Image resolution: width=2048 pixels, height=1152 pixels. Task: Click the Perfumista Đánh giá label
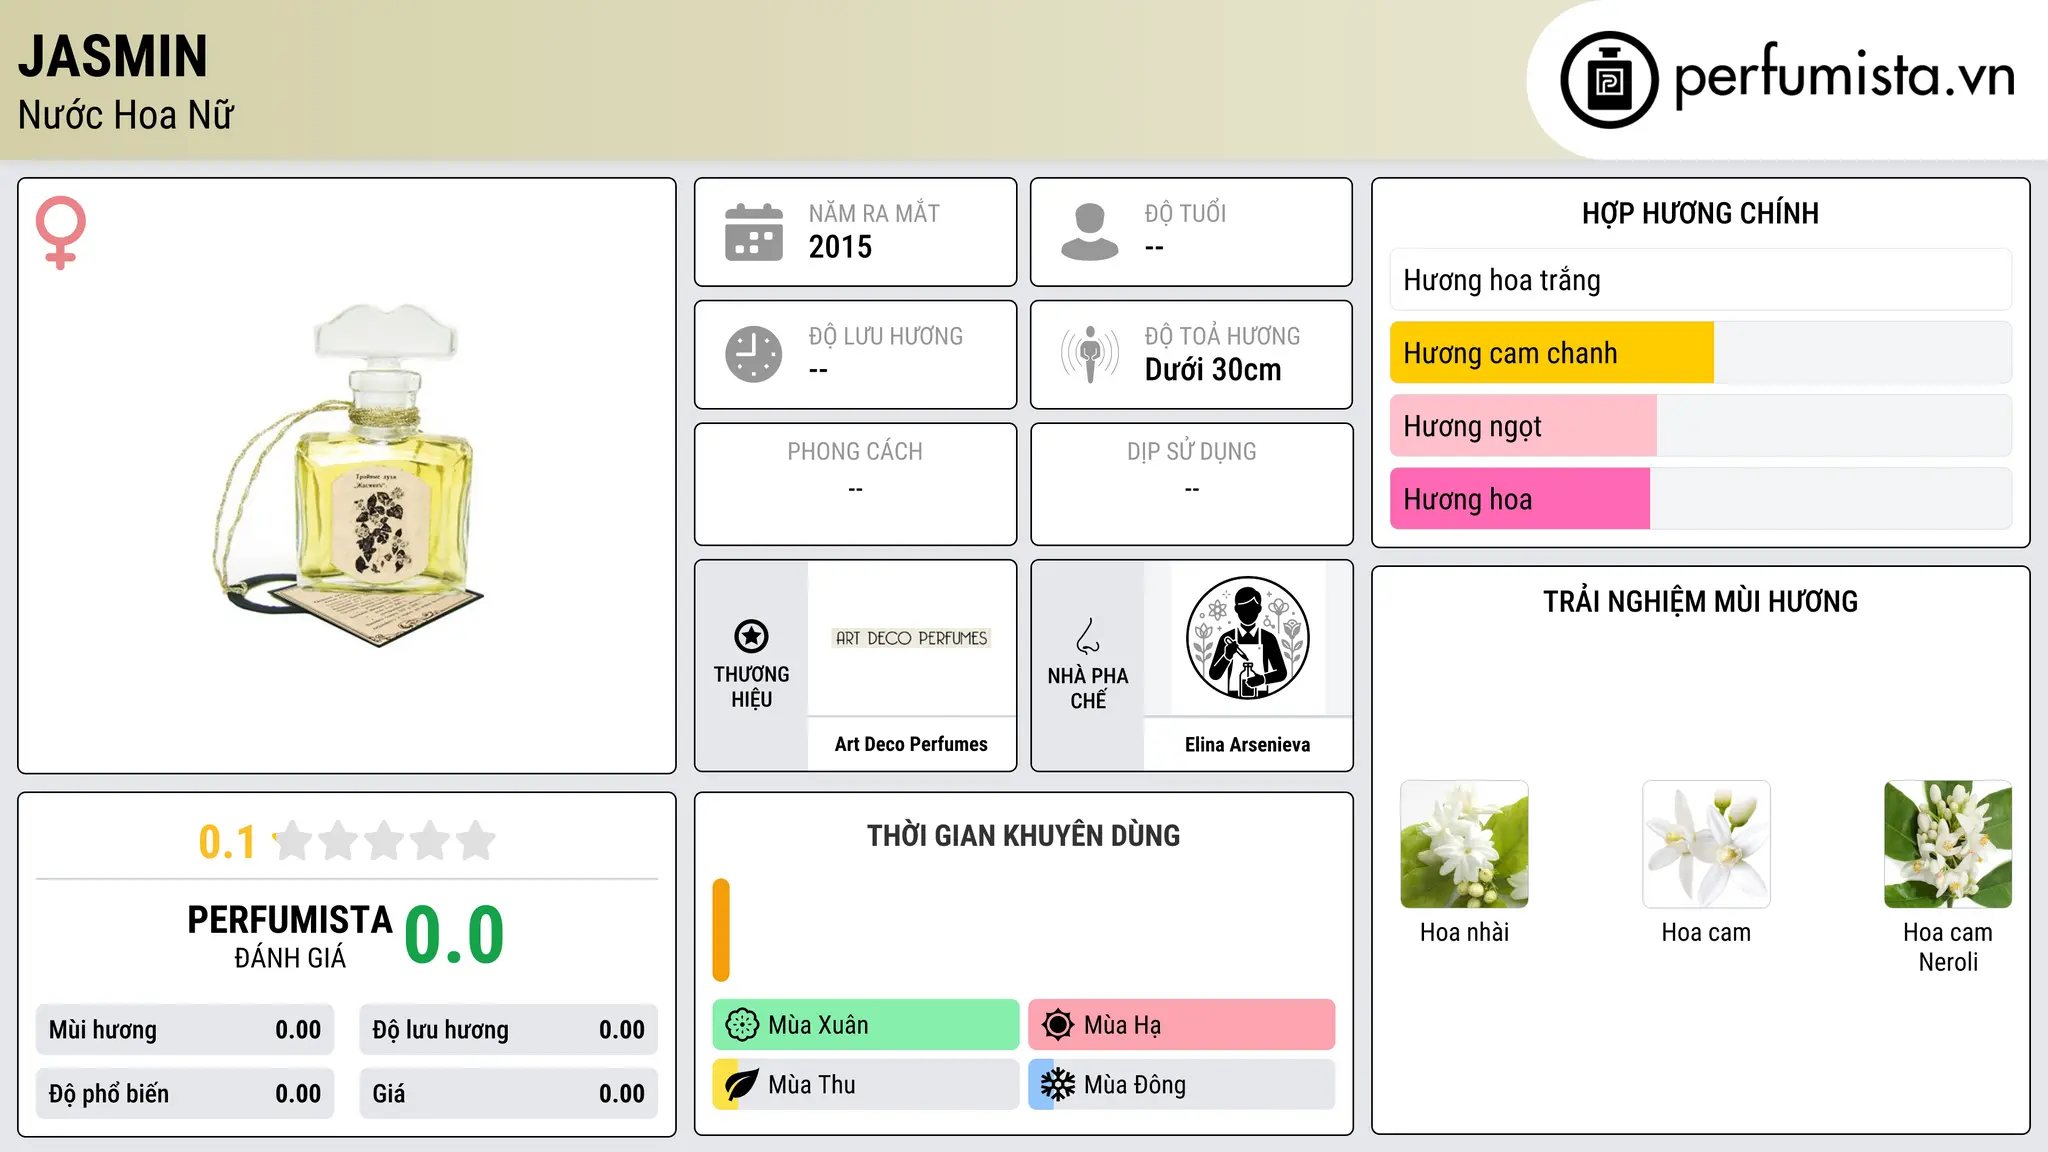click(290, 936)
